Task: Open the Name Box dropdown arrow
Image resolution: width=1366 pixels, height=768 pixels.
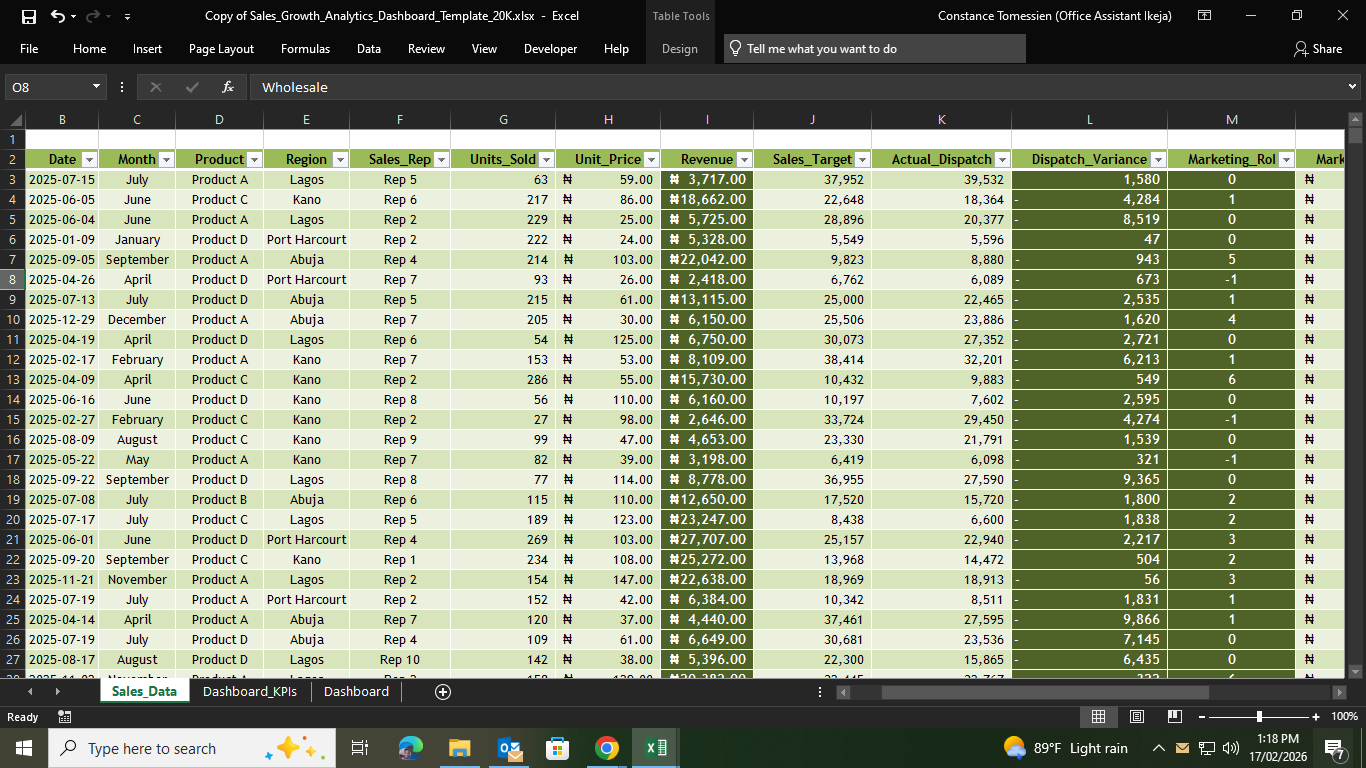Action: [x=97, y=87]
